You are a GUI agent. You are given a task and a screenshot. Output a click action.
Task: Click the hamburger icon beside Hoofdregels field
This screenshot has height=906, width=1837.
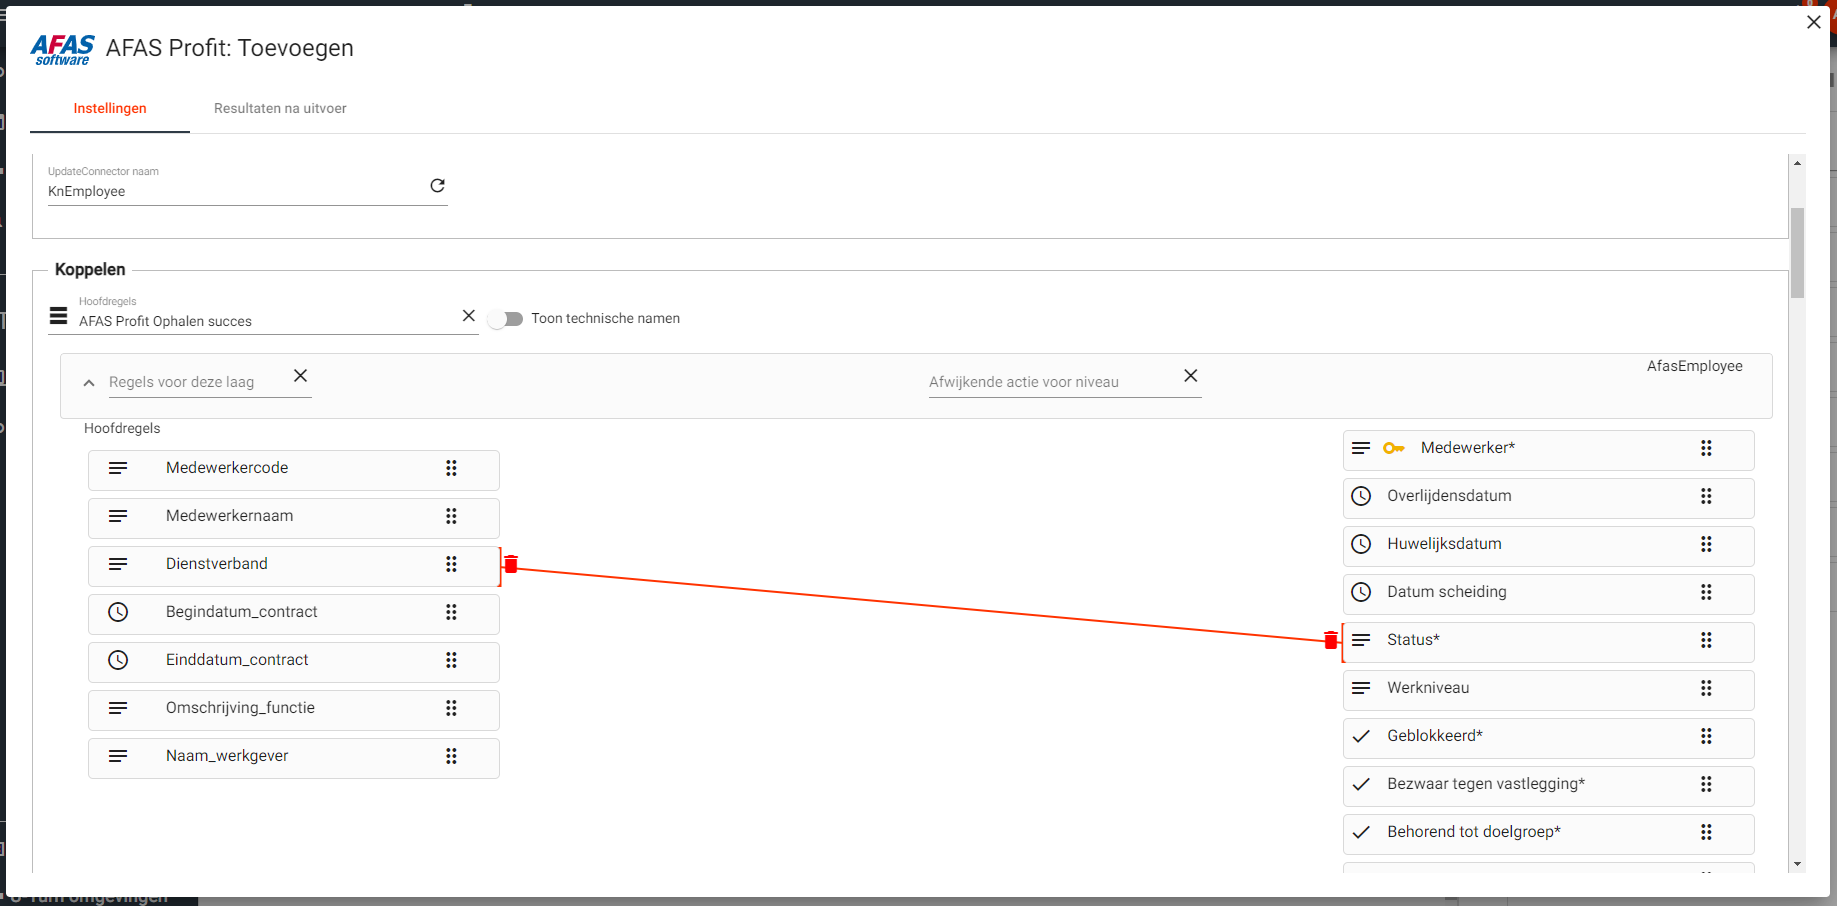pos(59,317)
